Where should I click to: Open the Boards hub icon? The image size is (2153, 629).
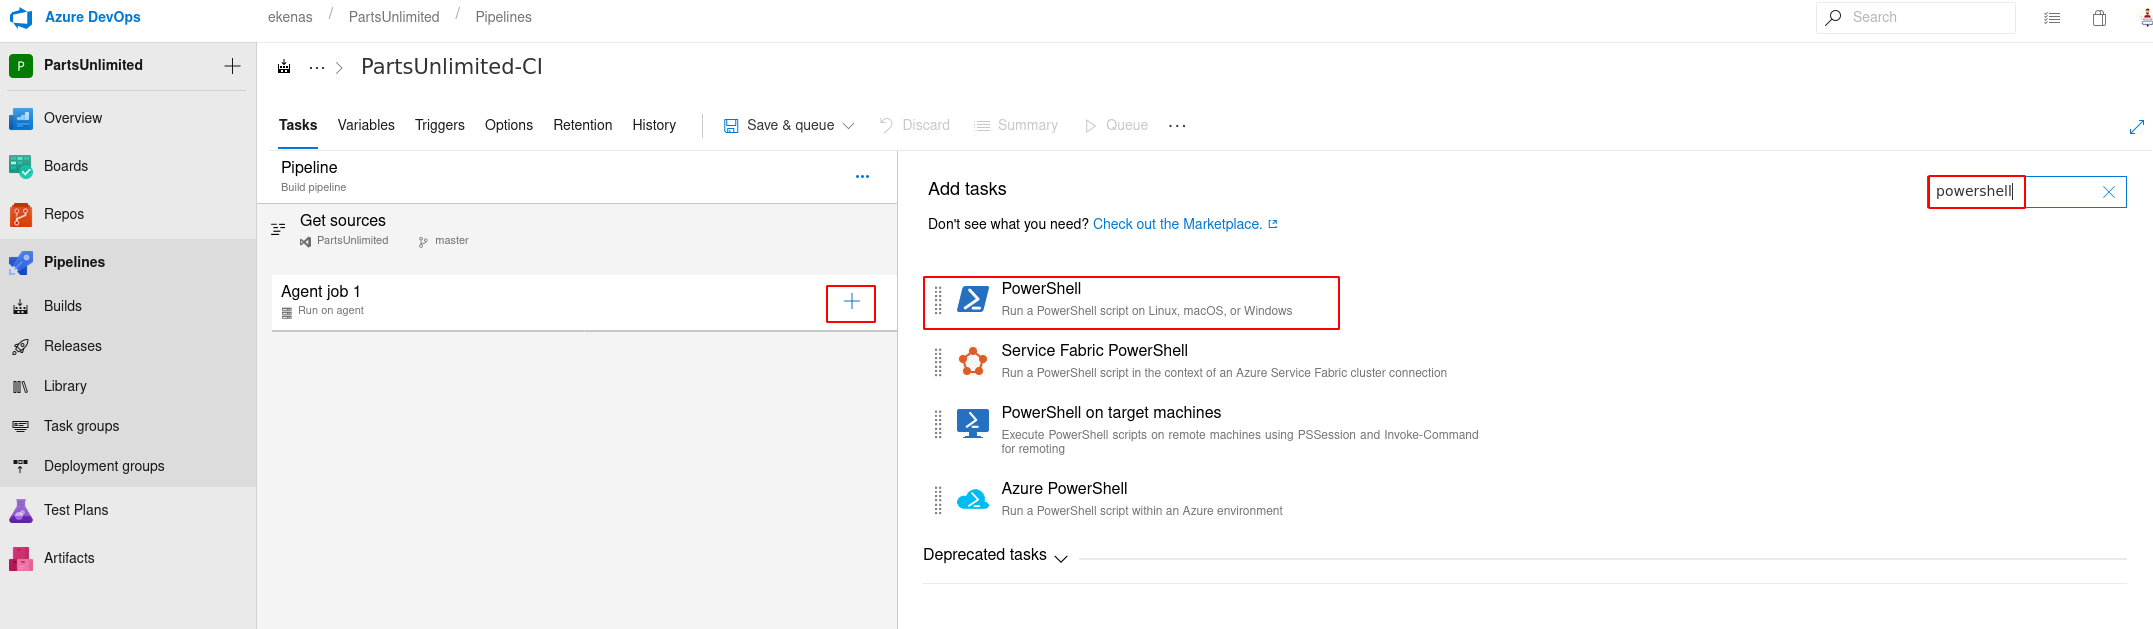click(21, 166)
